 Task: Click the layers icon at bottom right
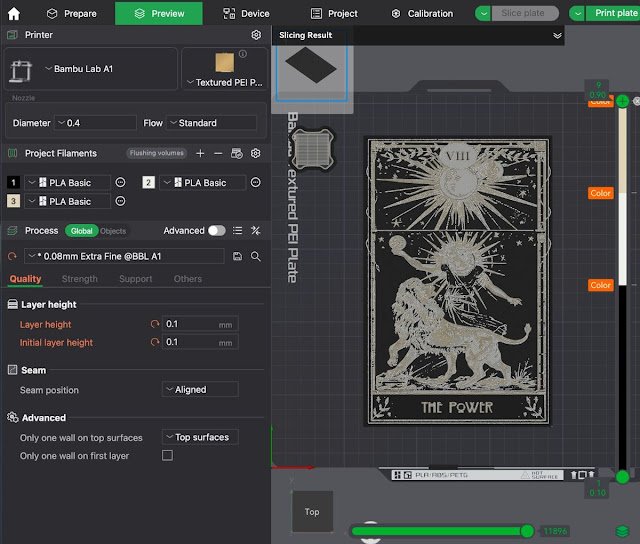tap(622, 531)
